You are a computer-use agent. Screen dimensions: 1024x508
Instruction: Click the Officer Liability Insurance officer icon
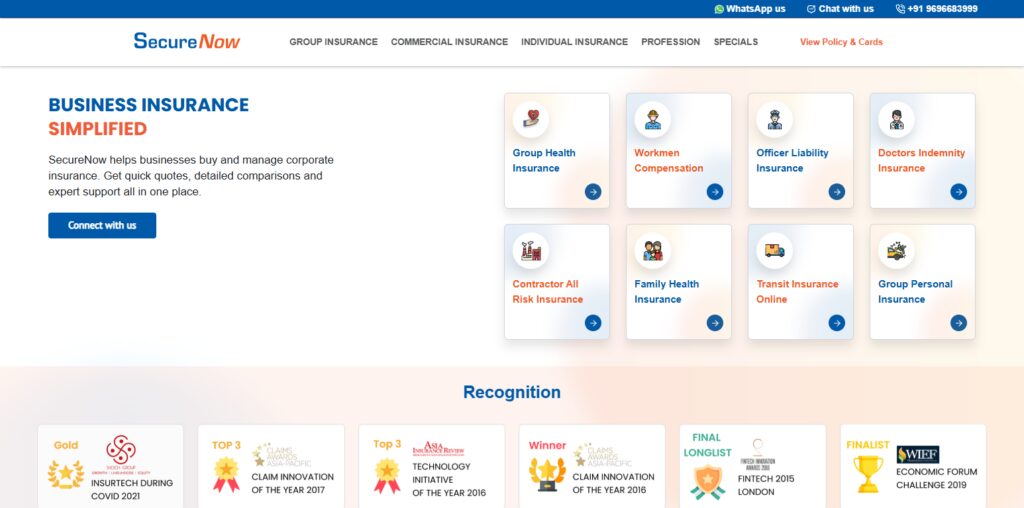[775, 119]
